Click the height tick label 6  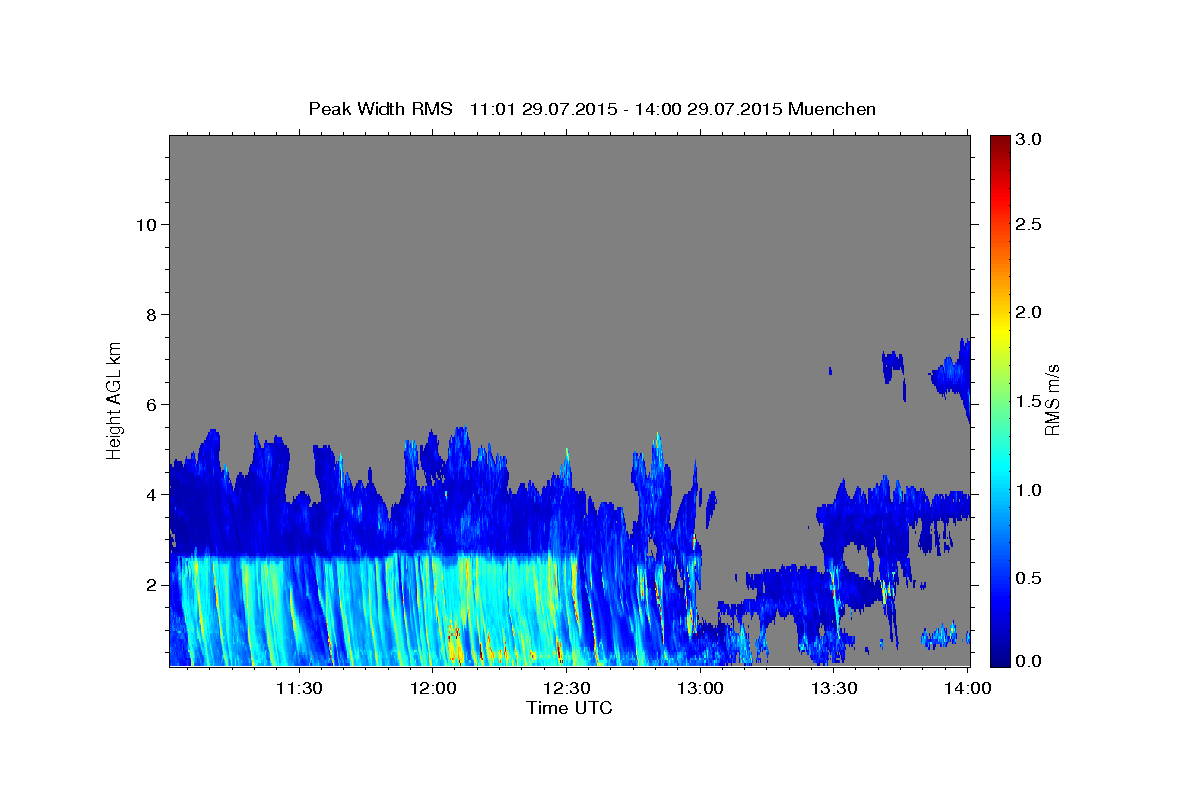tap(150, 404)
